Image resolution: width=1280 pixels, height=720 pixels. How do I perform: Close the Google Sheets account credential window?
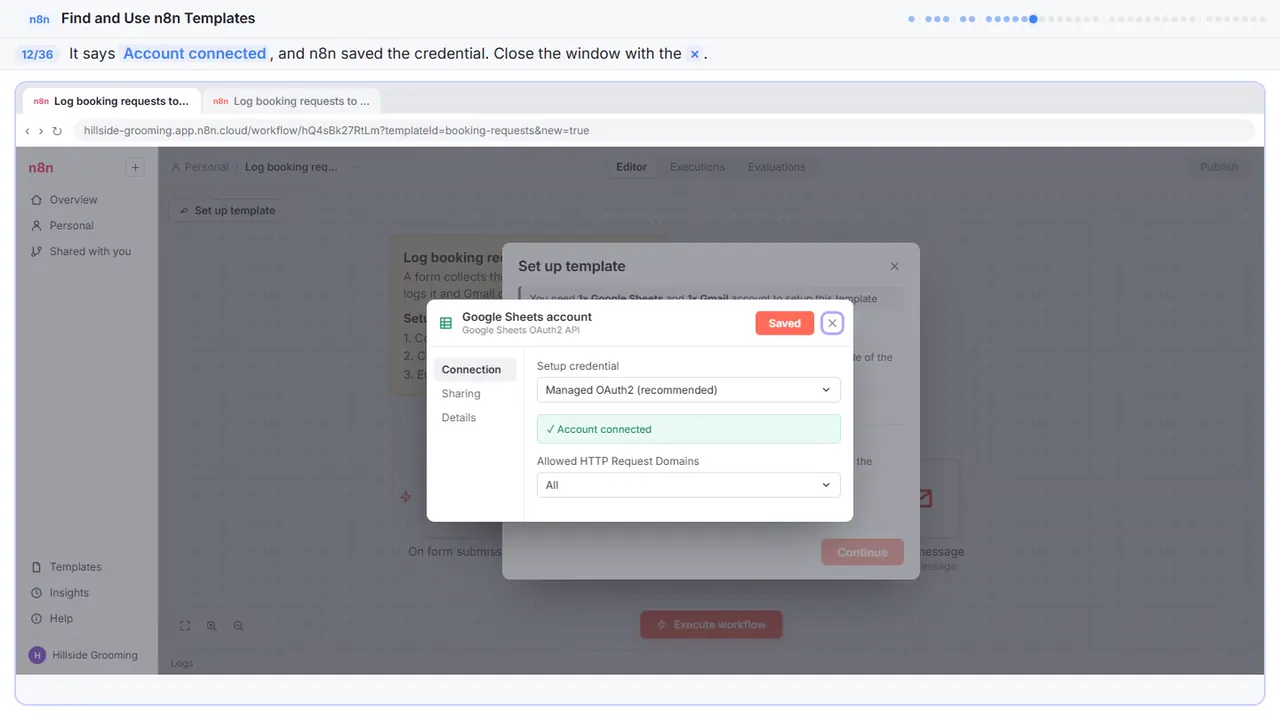point(832,323)
